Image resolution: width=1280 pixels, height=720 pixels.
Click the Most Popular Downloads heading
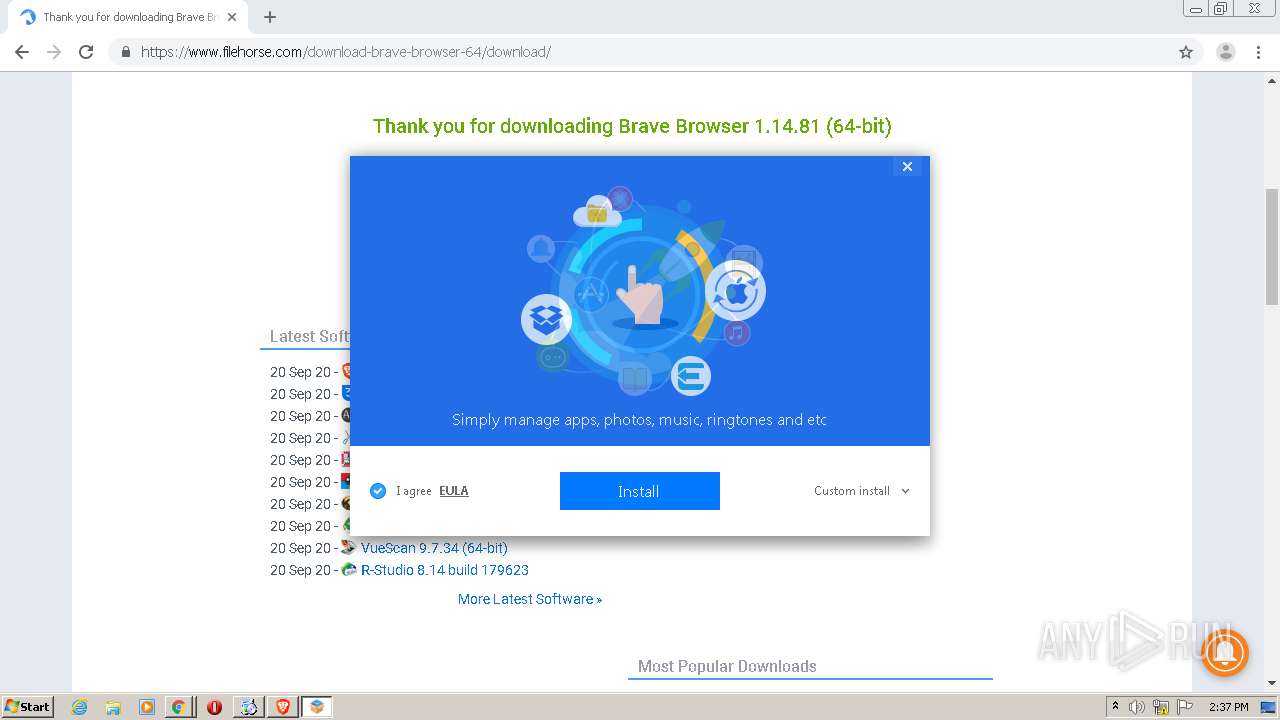[x=727, y=666]
